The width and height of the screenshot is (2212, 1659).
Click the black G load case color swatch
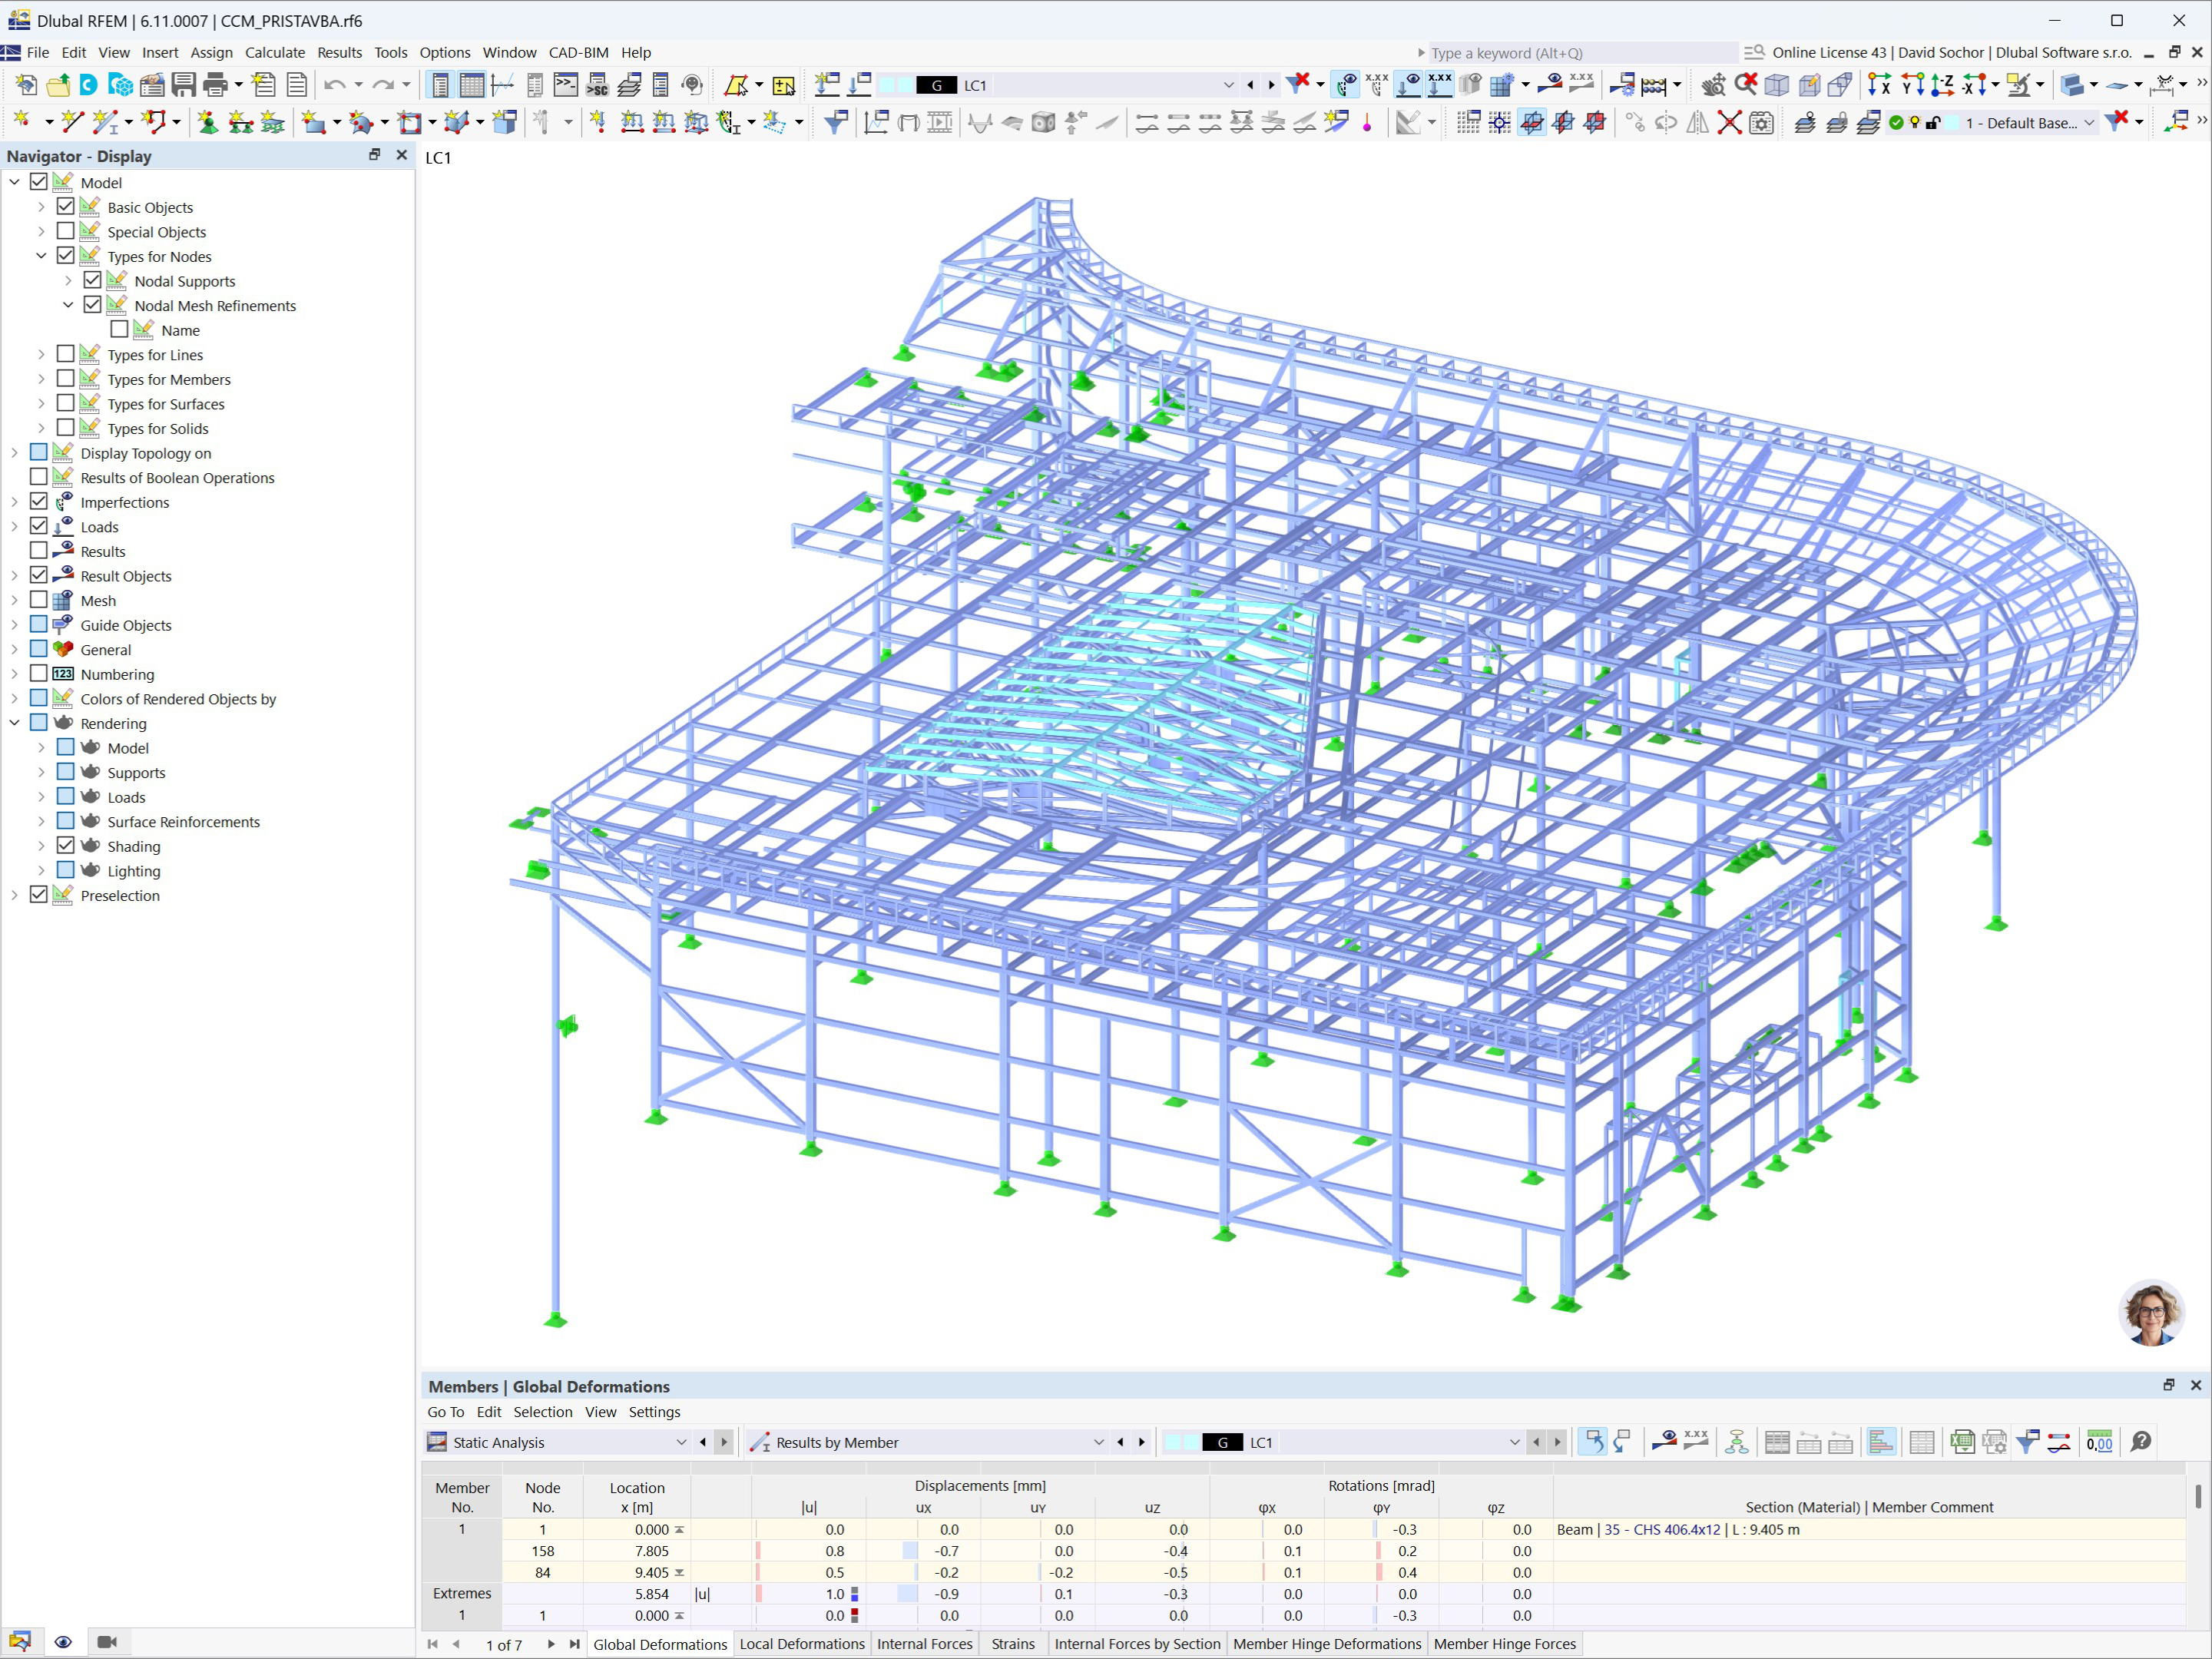point(936,85)
